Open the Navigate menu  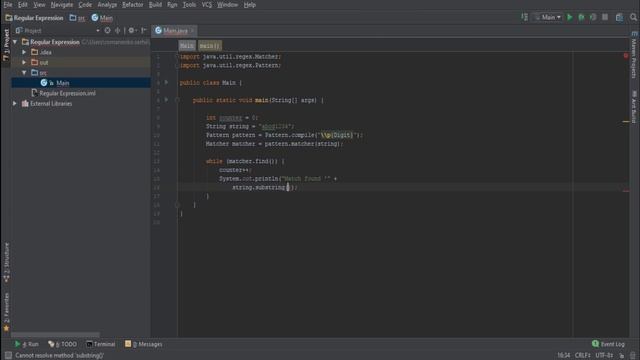pyautogui.click(x=62, y=5)
